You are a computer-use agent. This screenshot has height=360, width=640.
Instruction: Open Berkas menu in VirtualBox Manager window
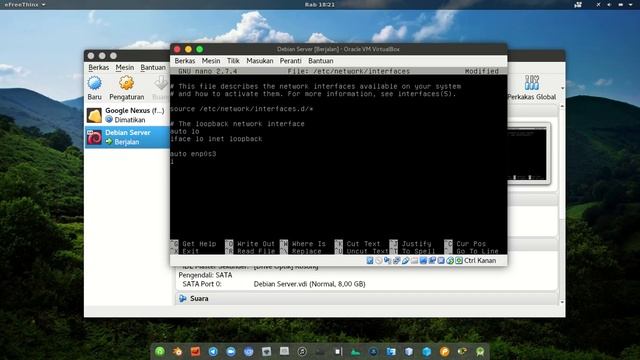(x=98, y=67)
